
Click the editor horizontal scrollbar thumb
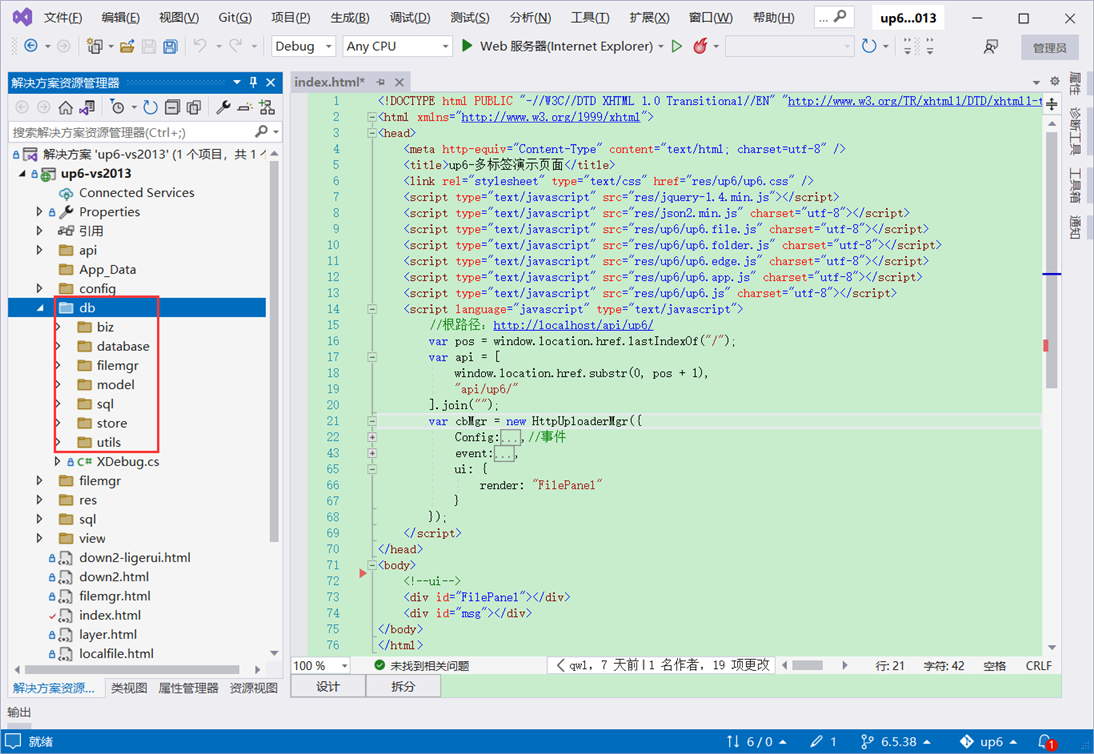coord(807,665)
